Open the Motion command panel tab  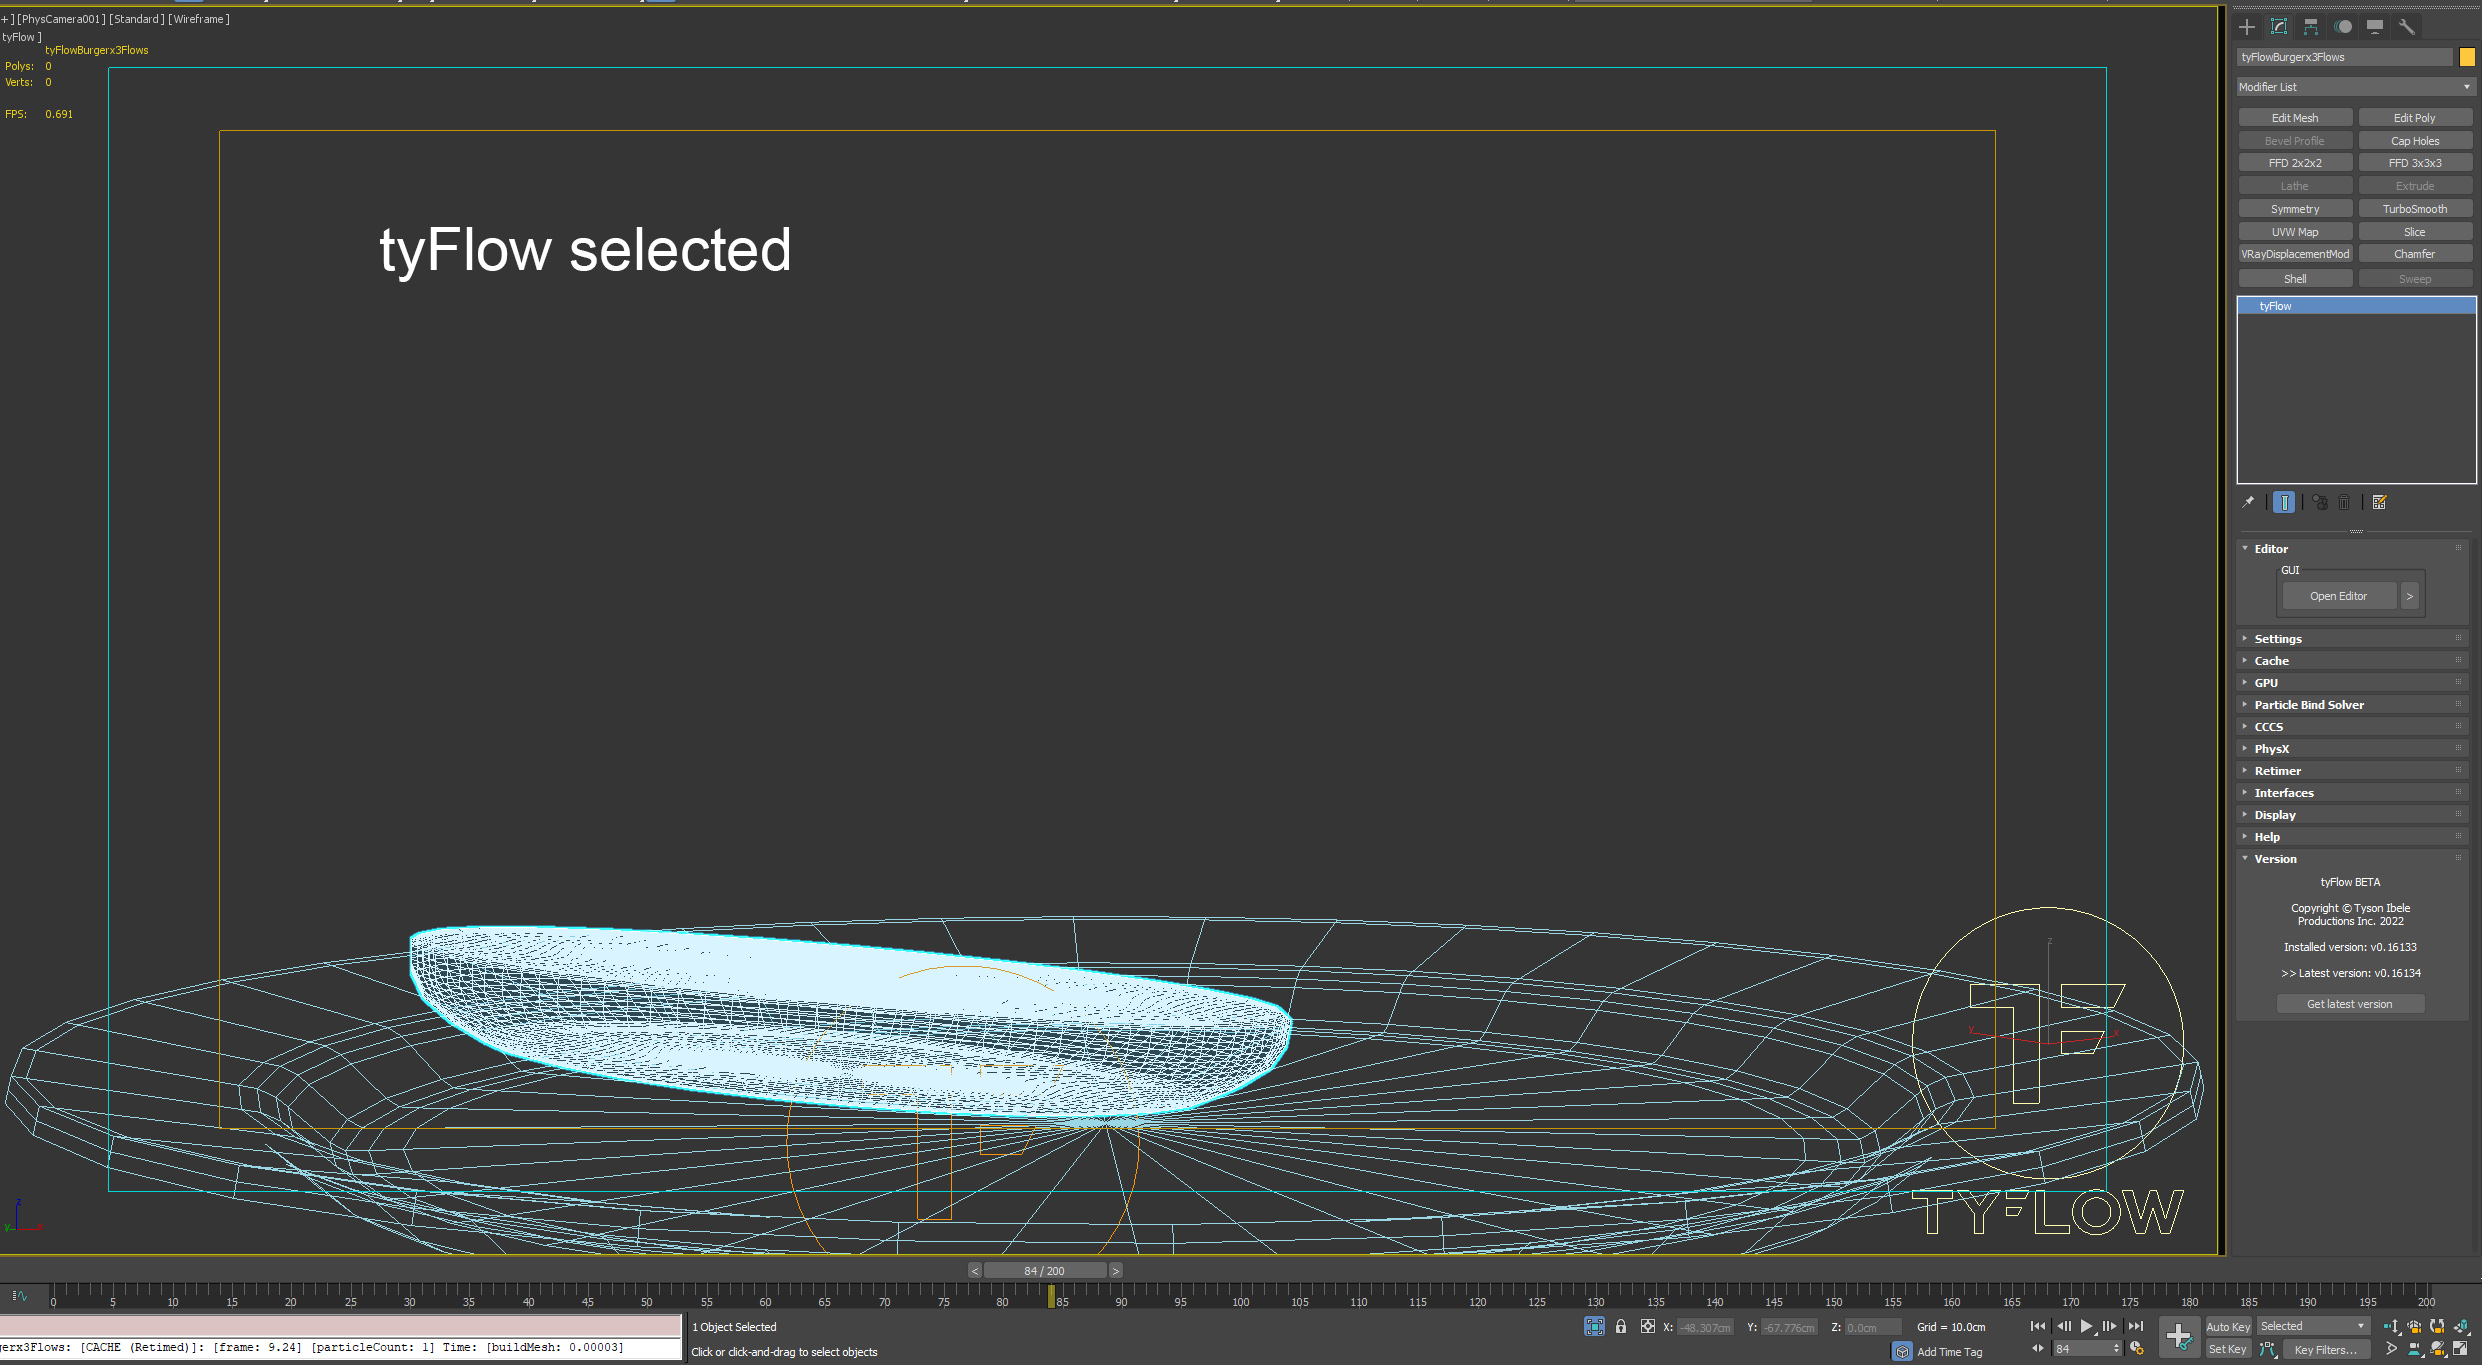coord(2343,27)
